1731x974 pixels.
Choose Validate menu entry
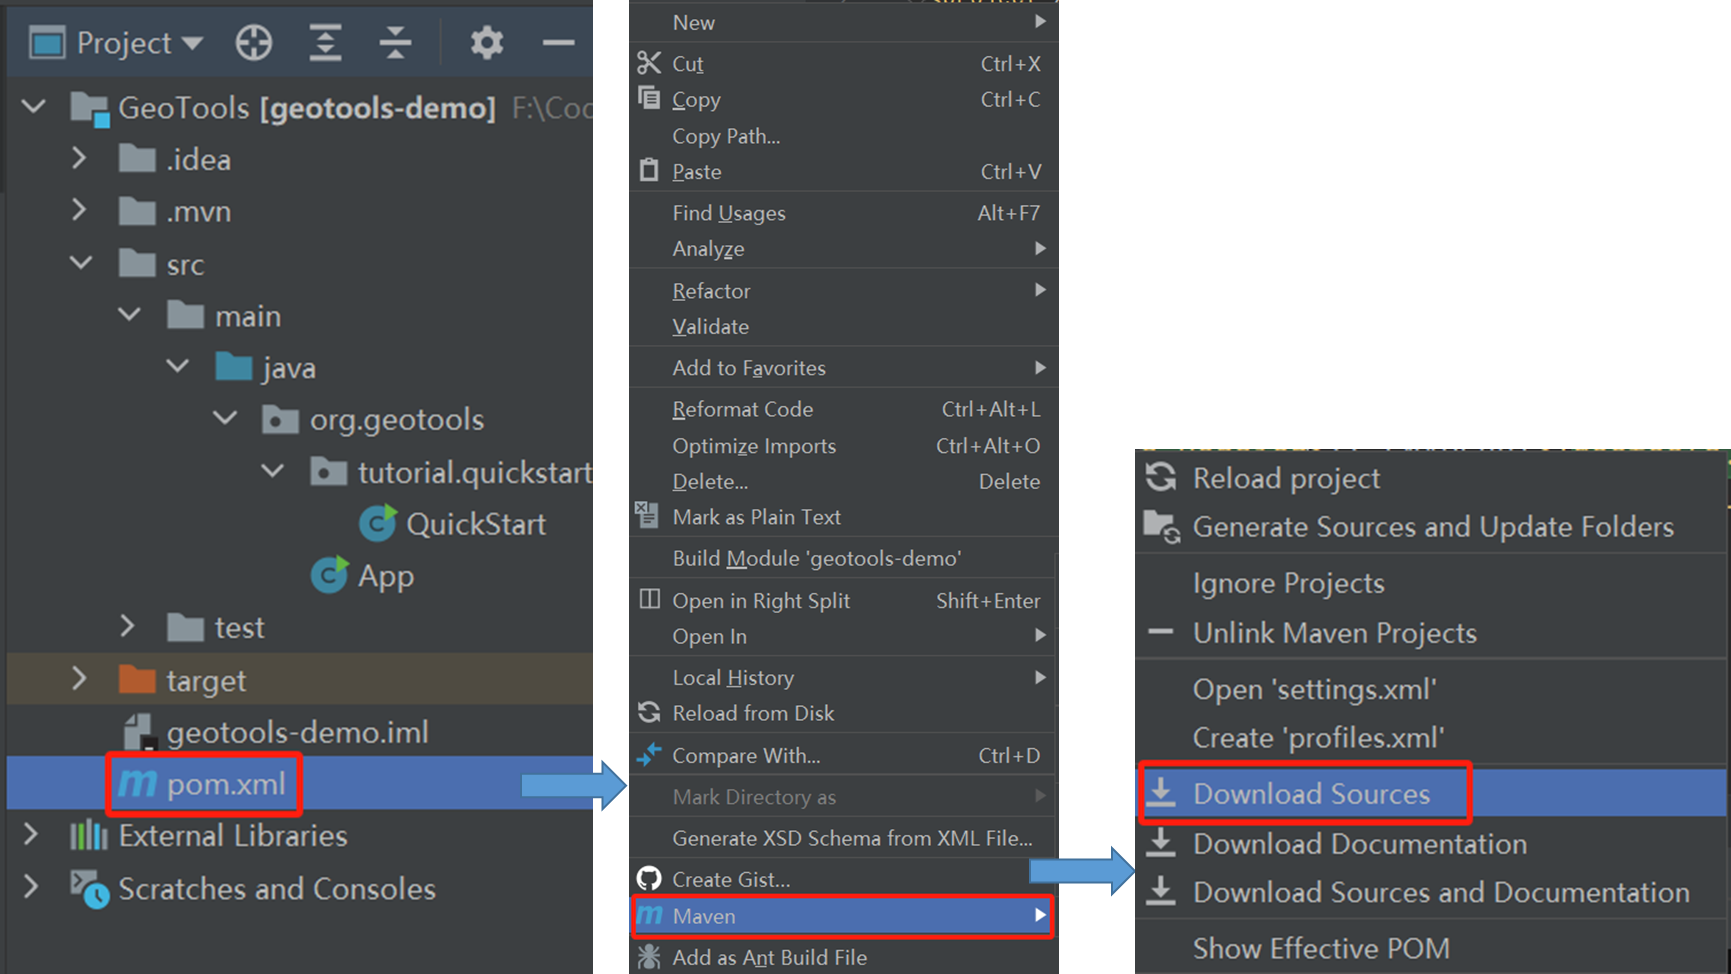tap(844, 327)
